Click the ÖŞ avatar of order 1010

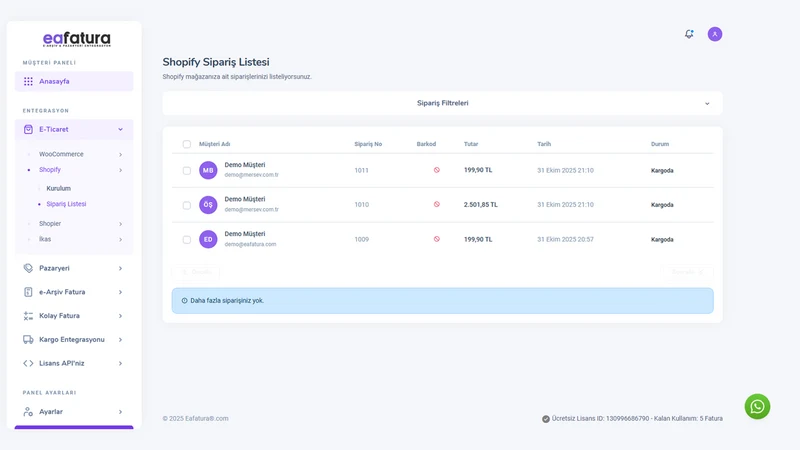(208, 205)
